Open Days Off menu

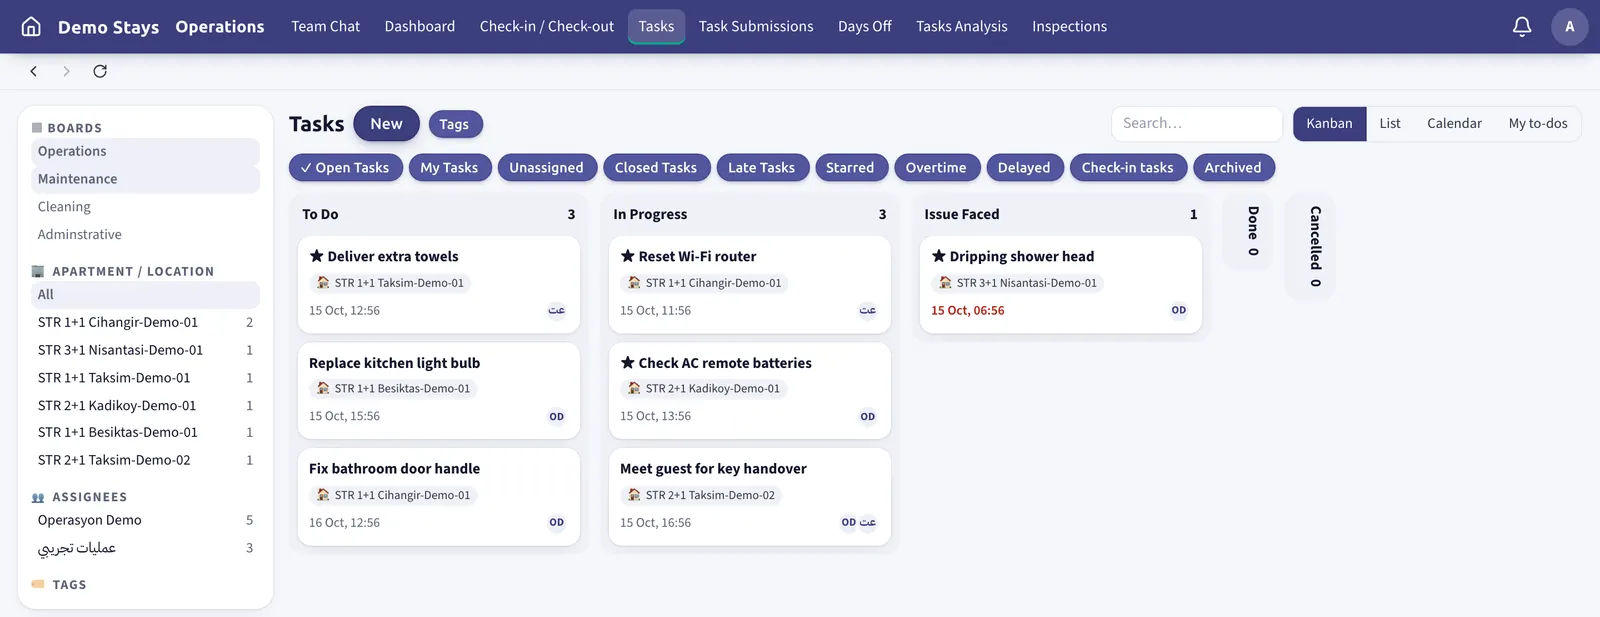(865, 27)
